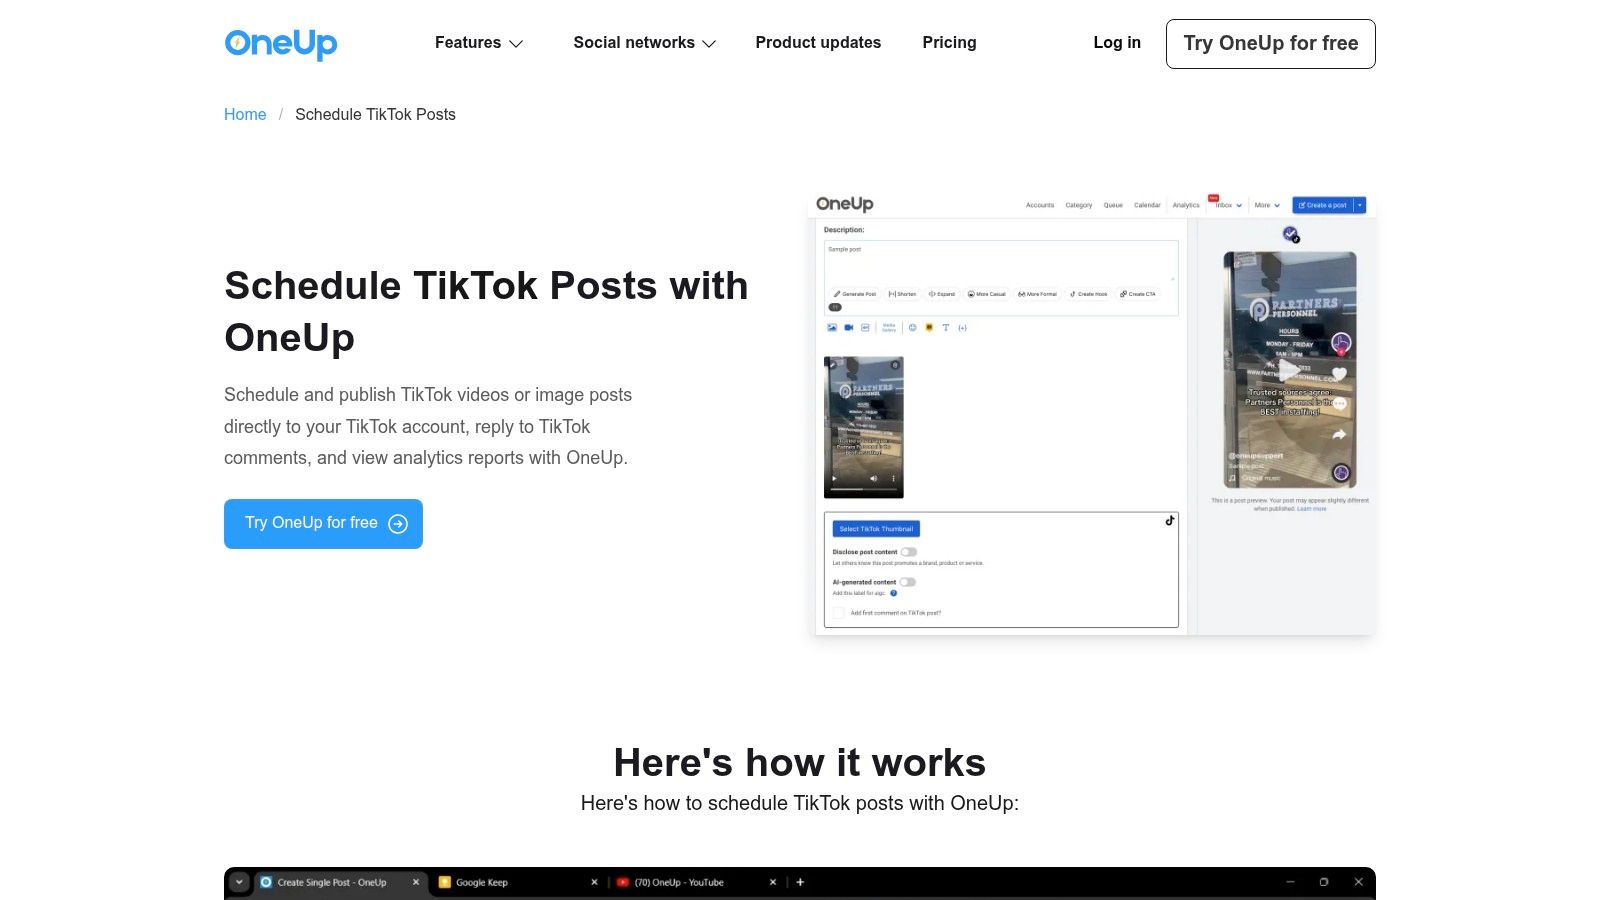Open the Create a post split arrow
This screenshot has height=900, width=1600.
coord(1360,205)
